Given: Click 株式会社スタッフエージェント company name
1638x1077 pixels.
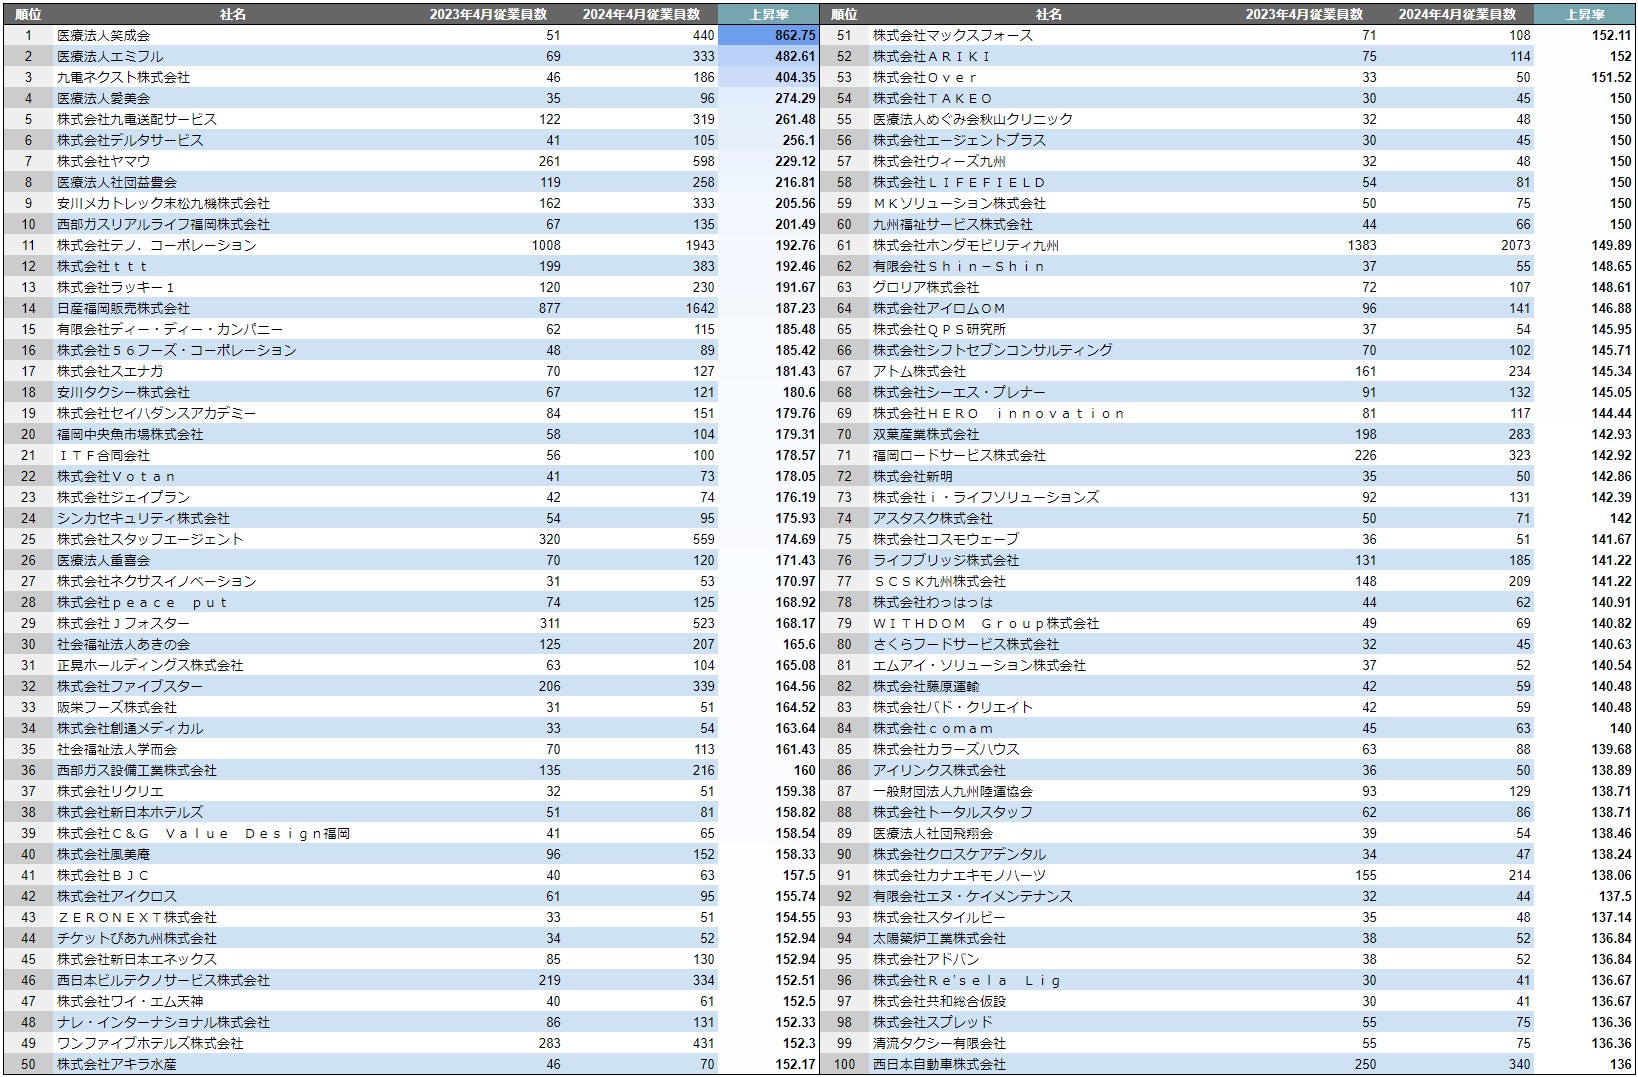Looking at the screenshot, I should [x=150, y=539].
